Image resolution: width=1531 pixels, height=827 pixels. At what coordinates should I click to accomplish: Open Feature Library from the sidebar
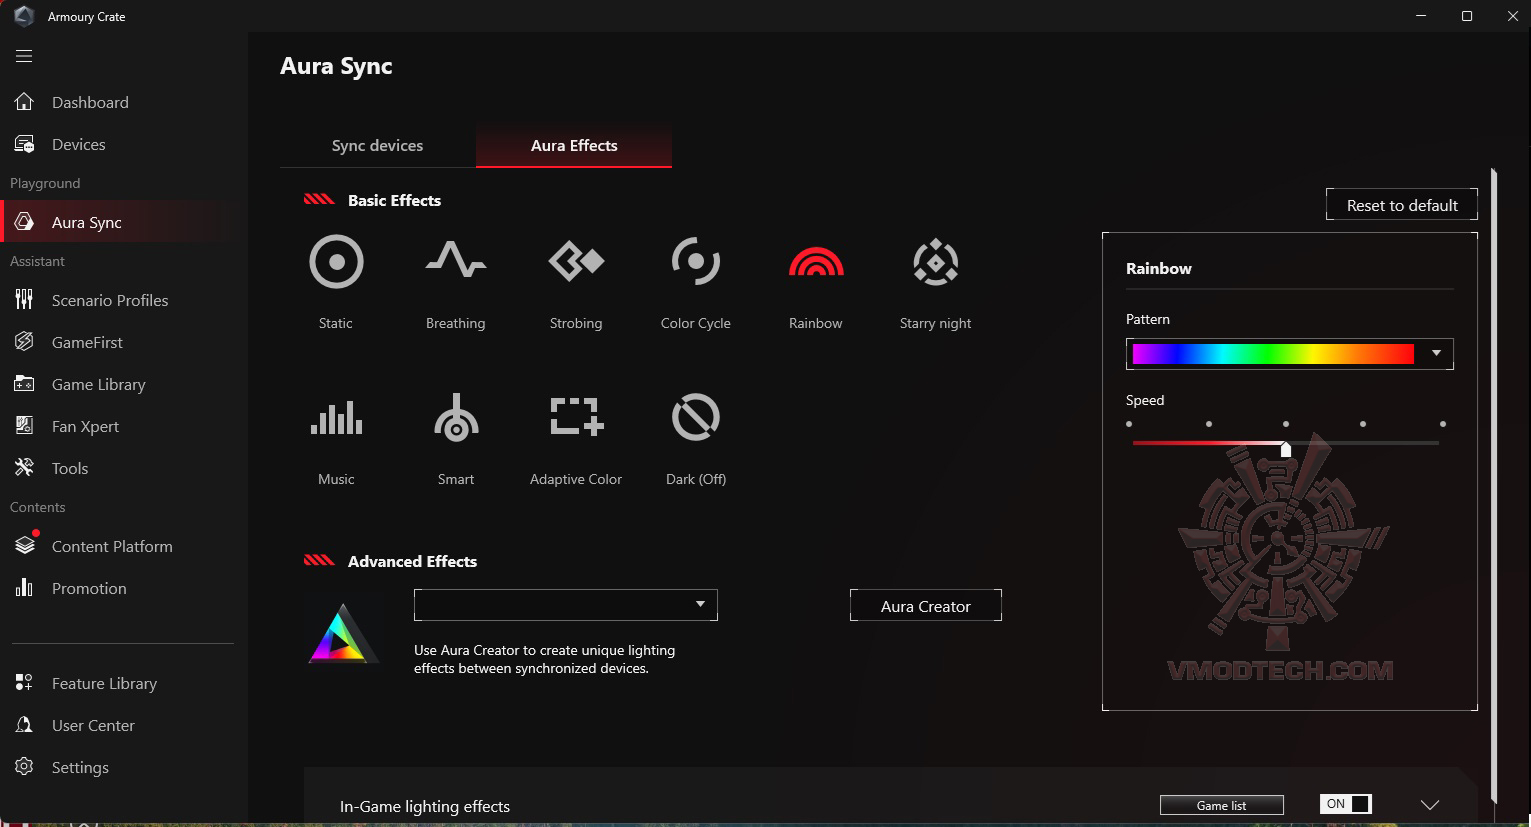click(x=104, y=683)
